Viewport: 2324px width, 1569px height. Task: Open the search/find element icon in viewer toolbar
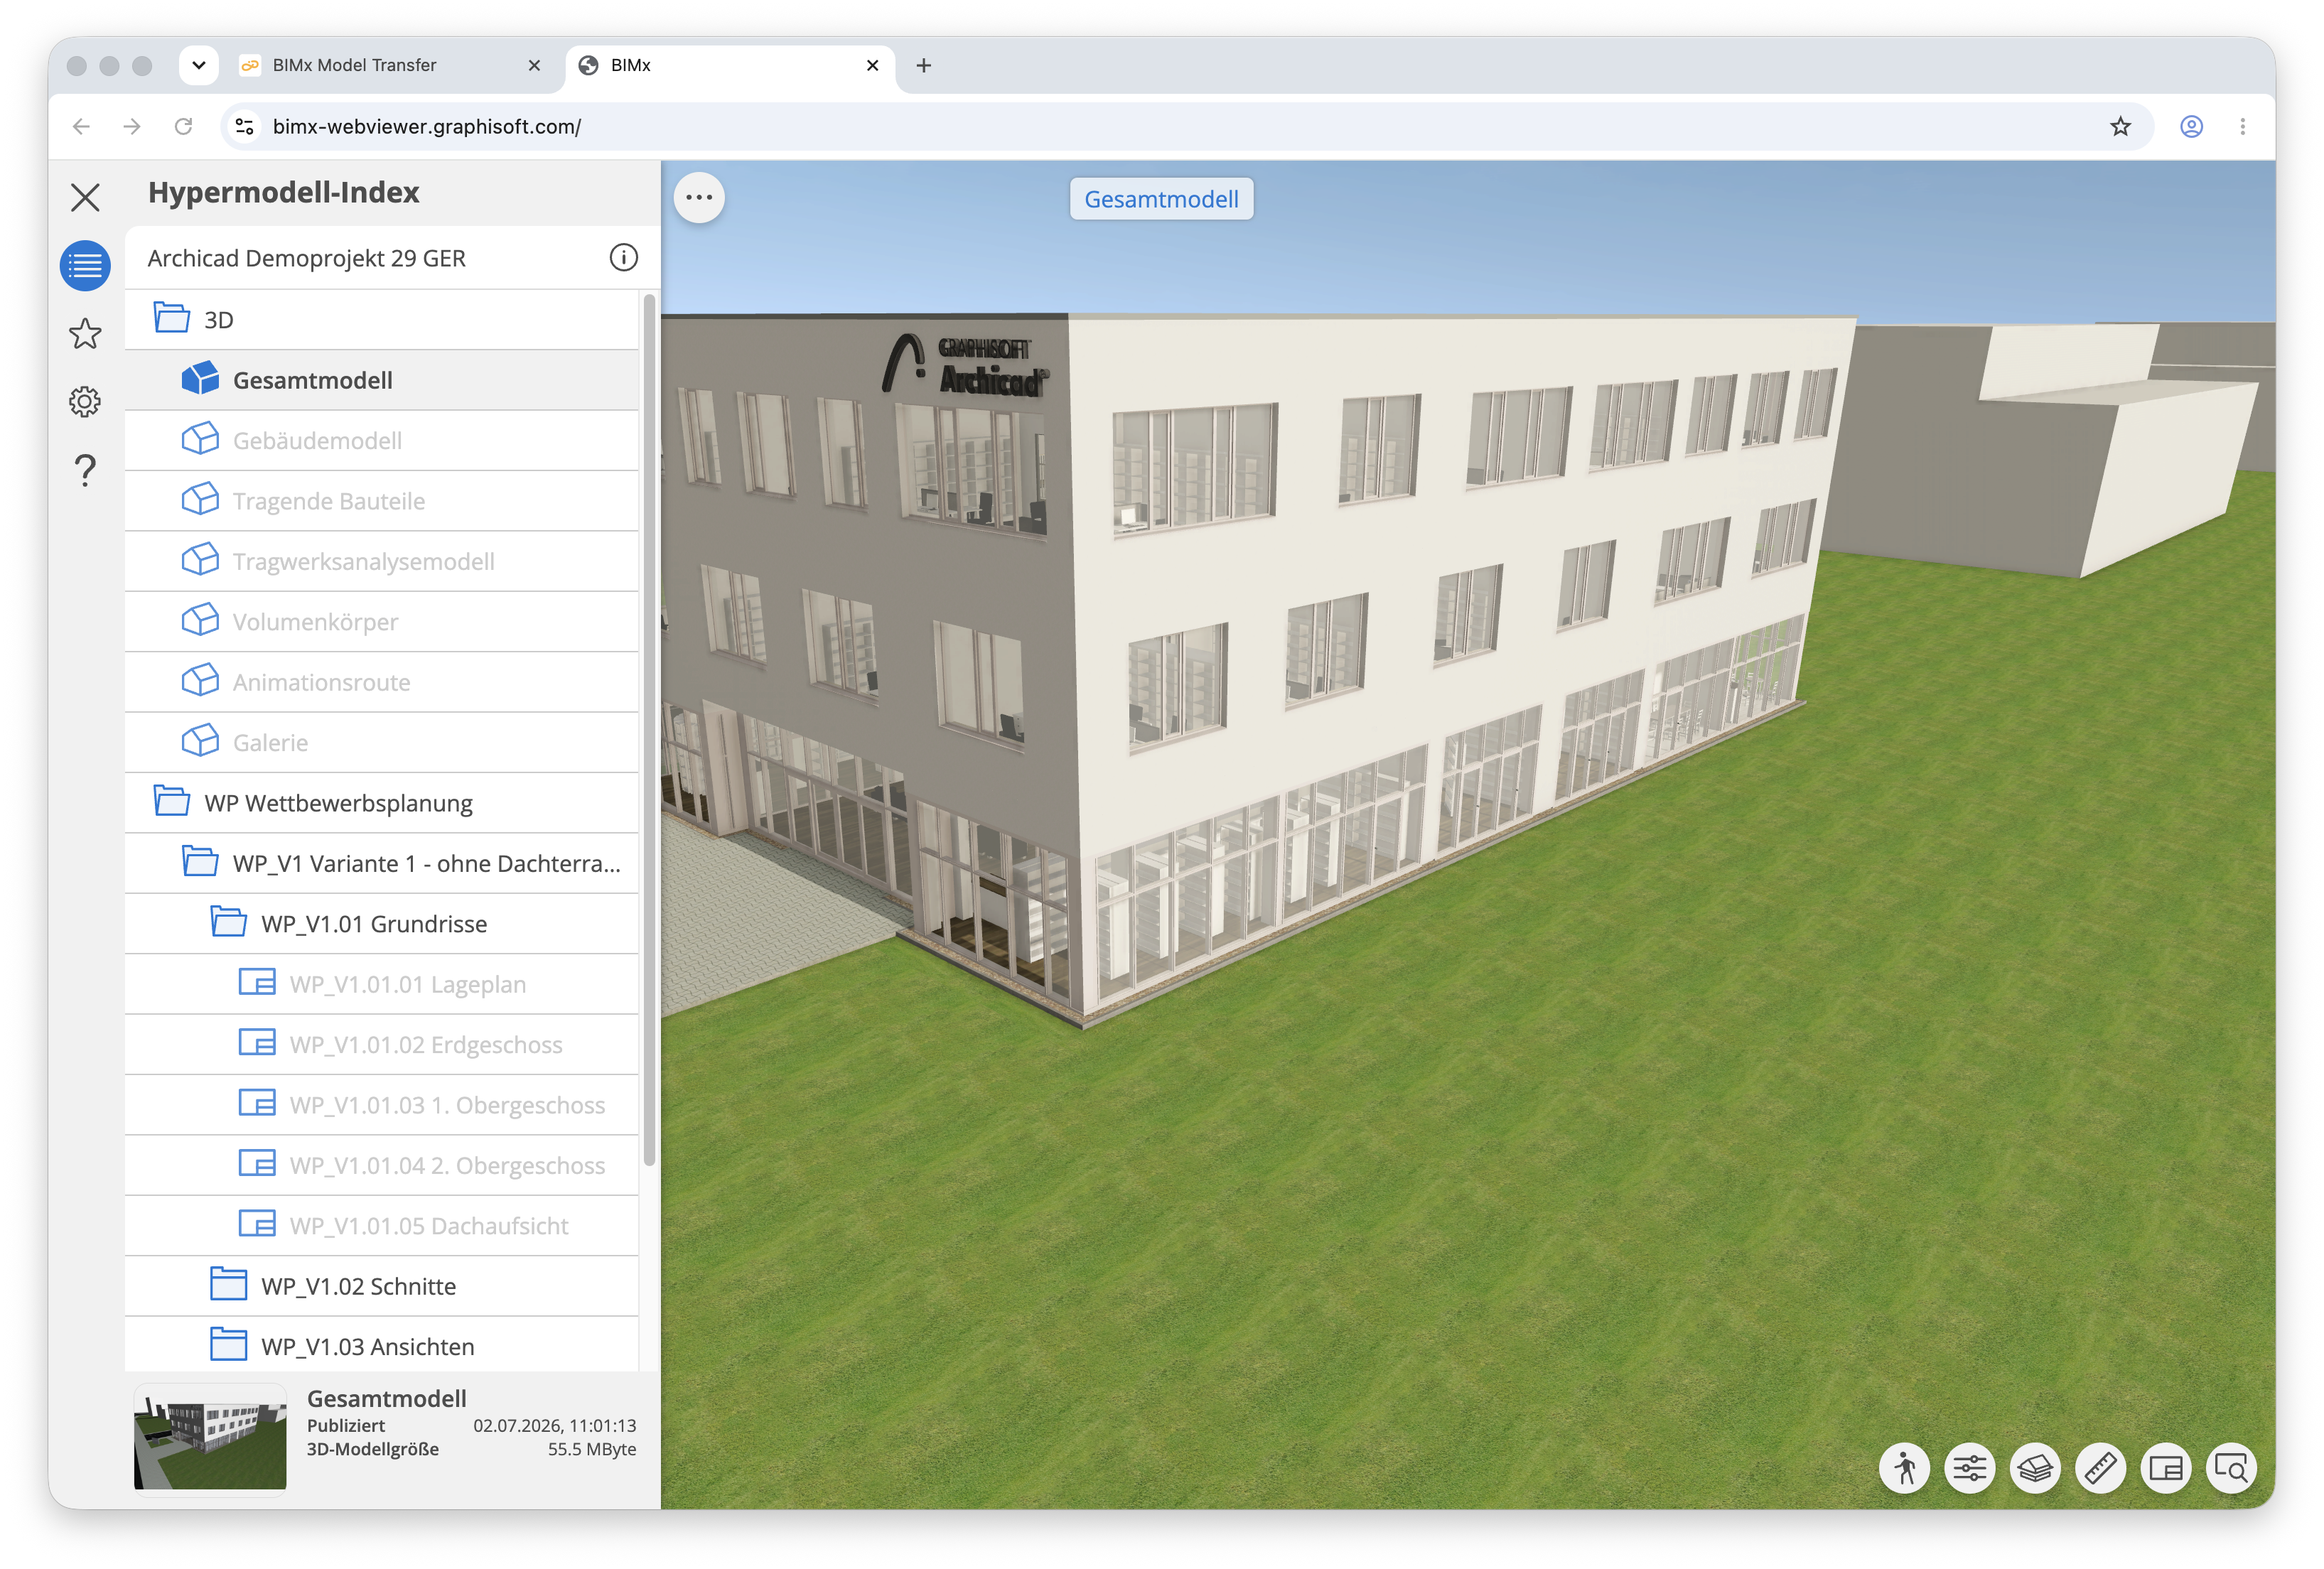2231,1468
